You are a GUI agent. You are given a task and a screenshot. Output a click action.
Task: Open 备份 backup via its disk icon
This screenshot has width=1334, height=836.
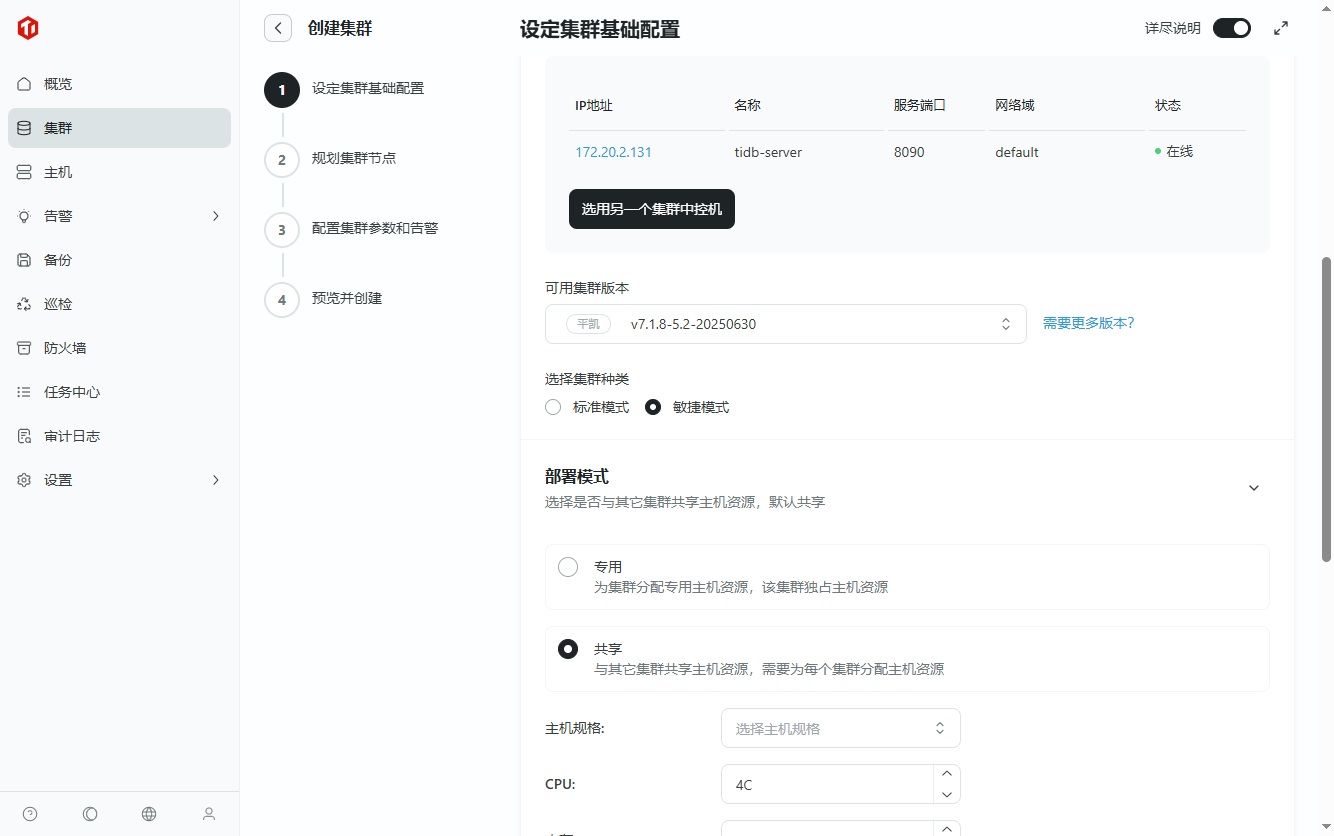tap(25, 260)
